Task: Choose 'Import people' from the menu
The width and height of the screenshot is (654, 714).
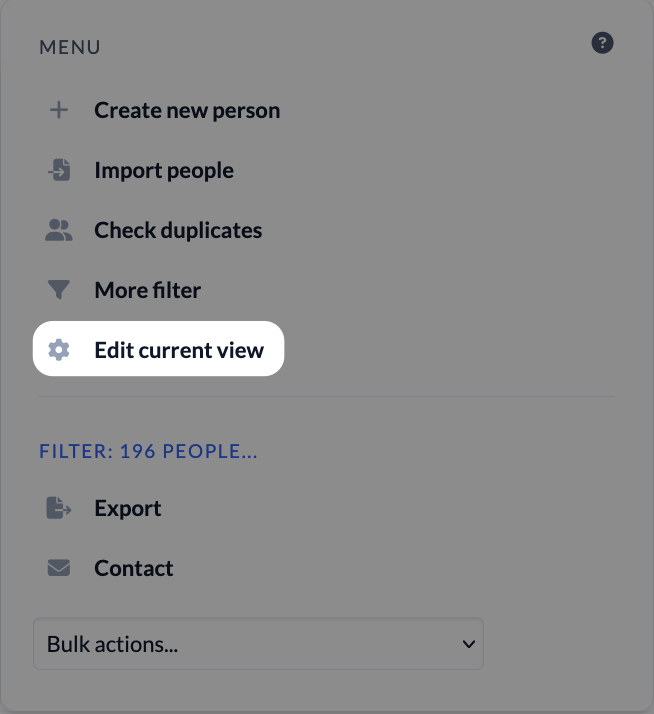Action: [164, 170]
